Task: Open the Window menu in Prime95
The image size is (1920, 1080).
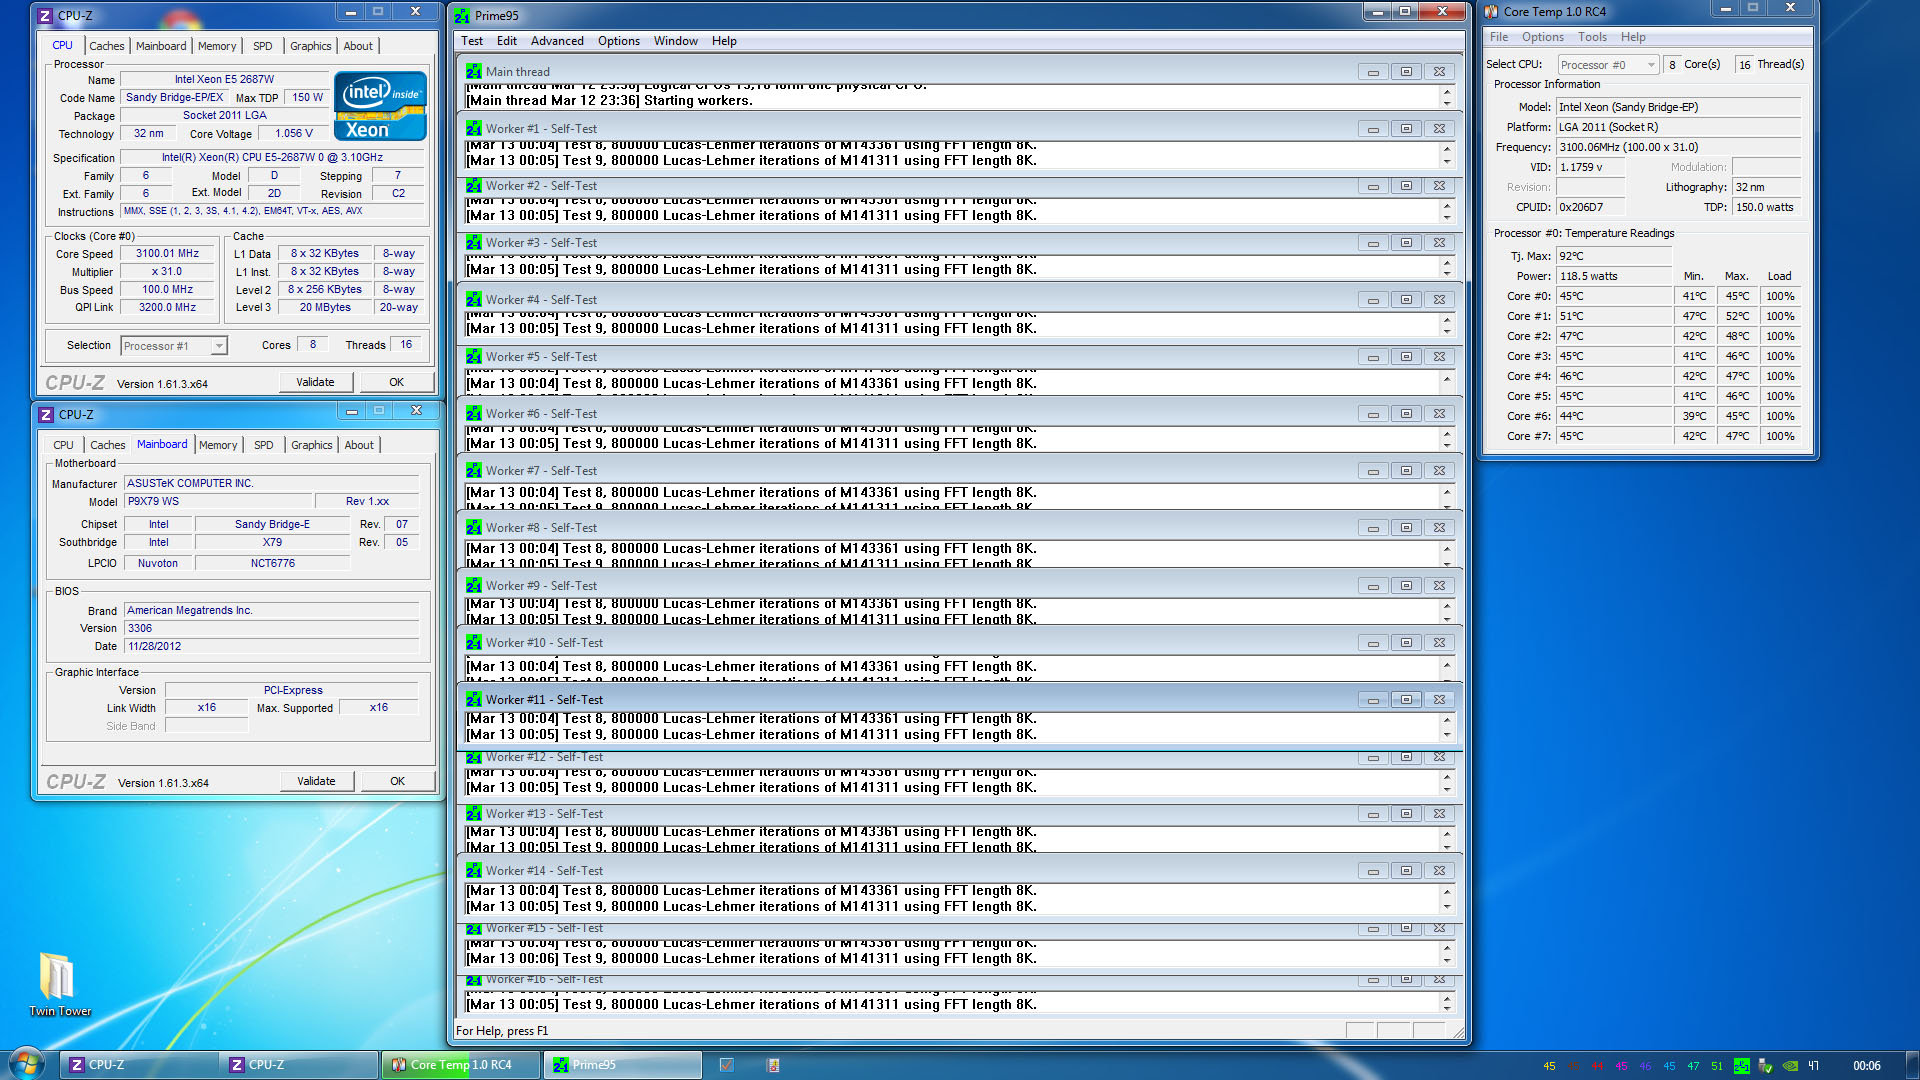Action: [x=676, y=41]
